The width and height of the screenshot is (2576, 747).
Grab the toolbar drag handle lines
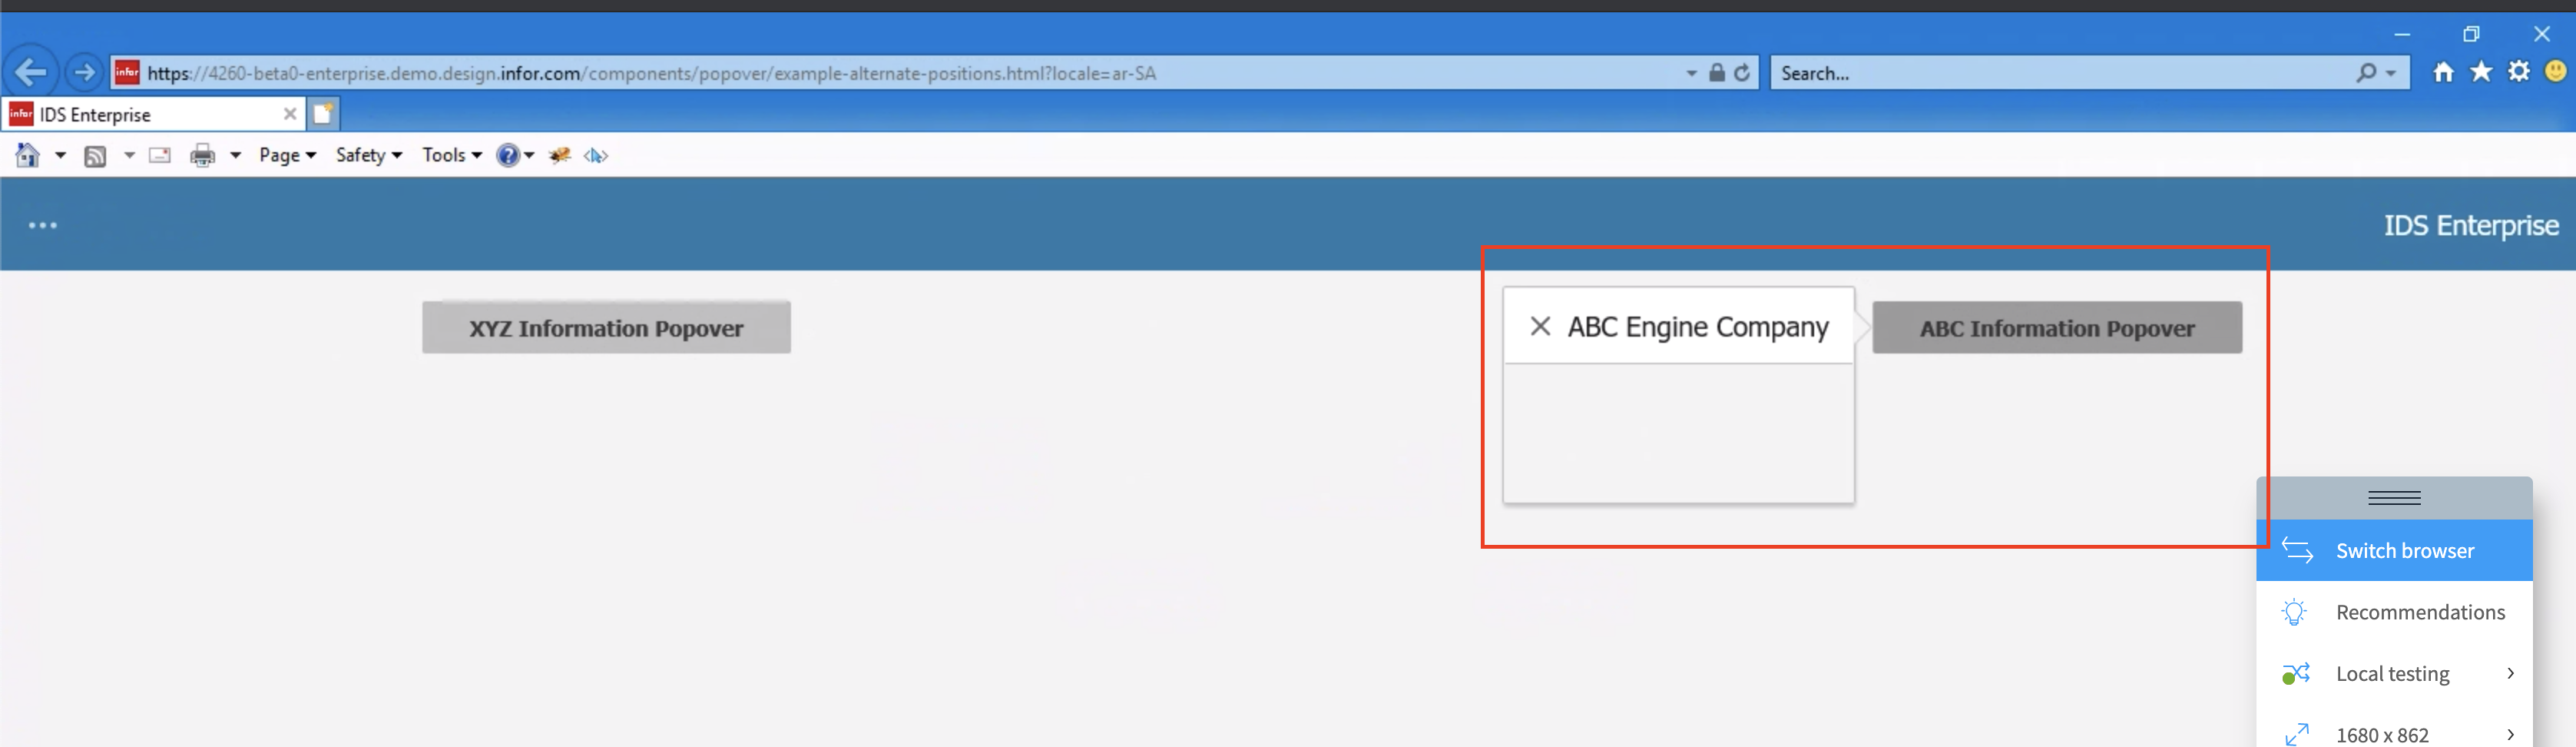[x=2394, y=498]
